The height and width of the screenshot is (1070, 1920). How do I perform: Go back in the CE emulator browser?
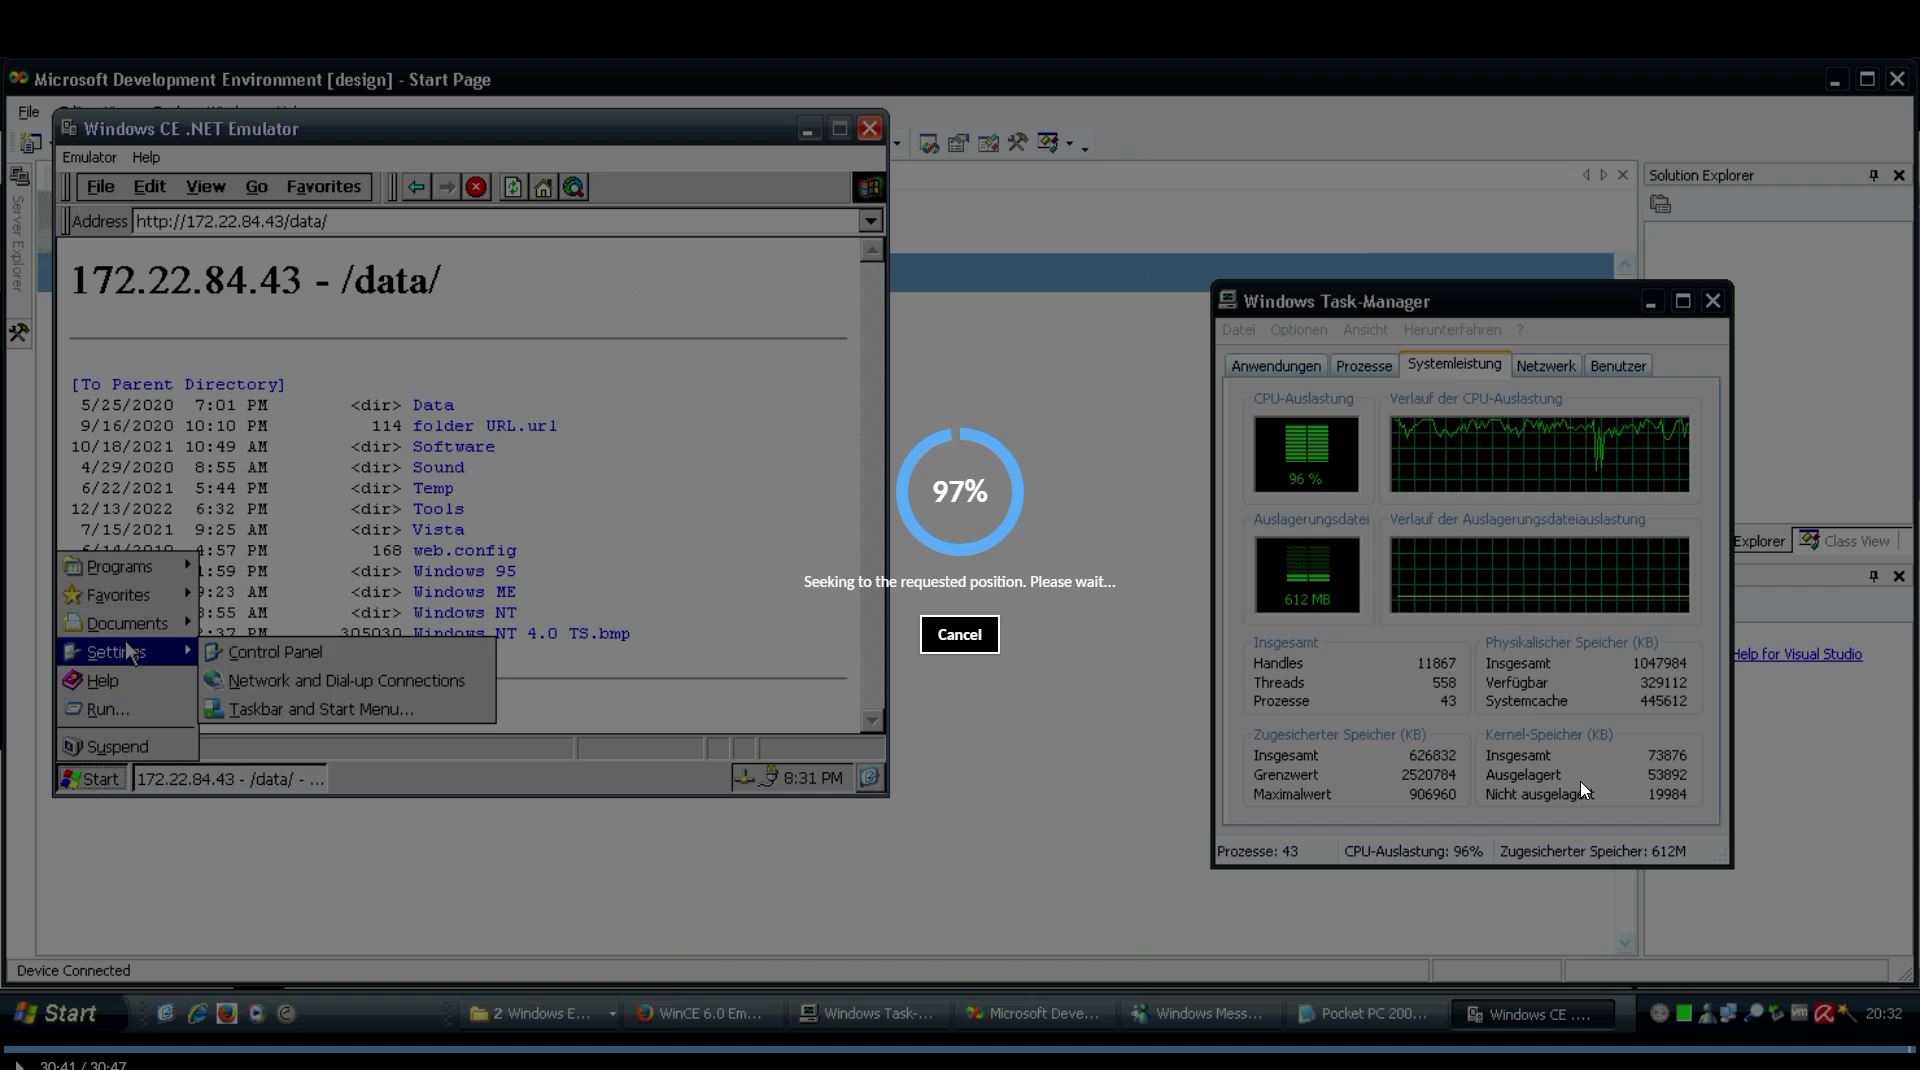point(416,187)
